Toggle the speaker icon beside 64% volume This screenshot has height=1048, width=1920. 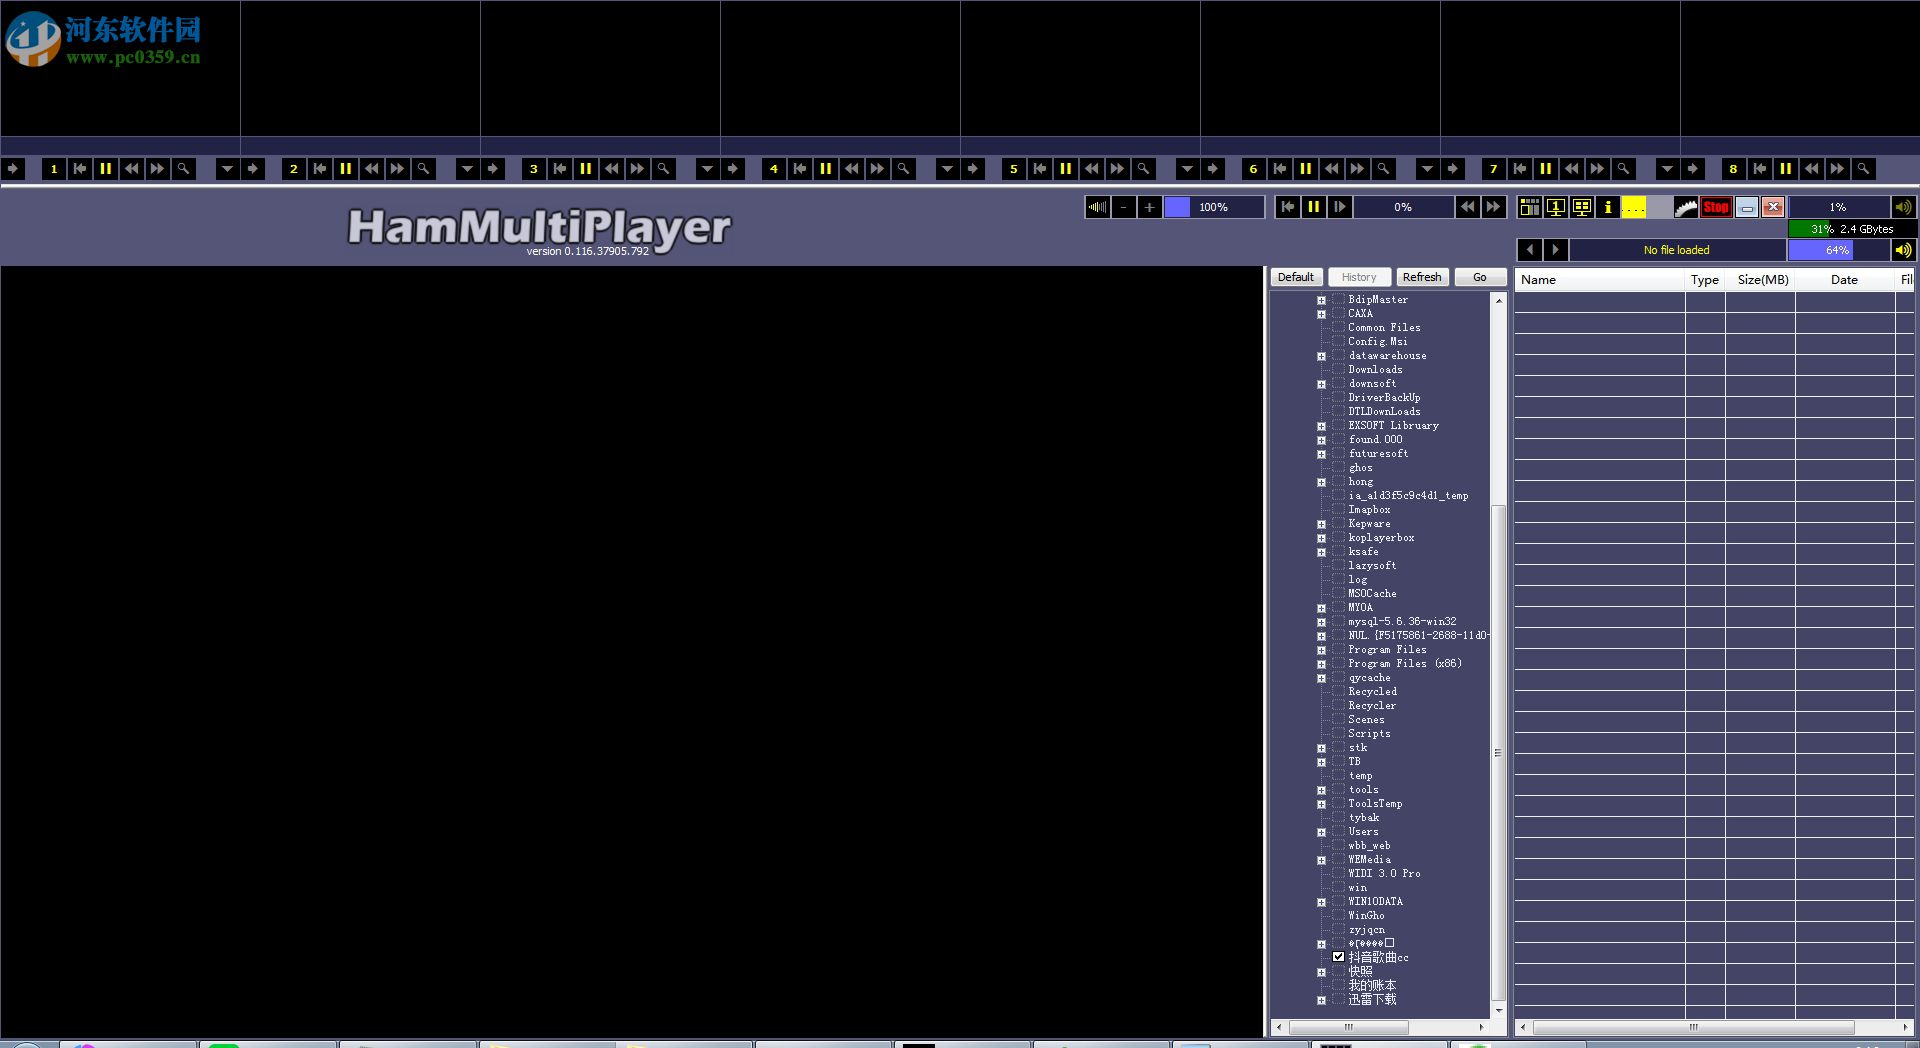pos(1903,250)
